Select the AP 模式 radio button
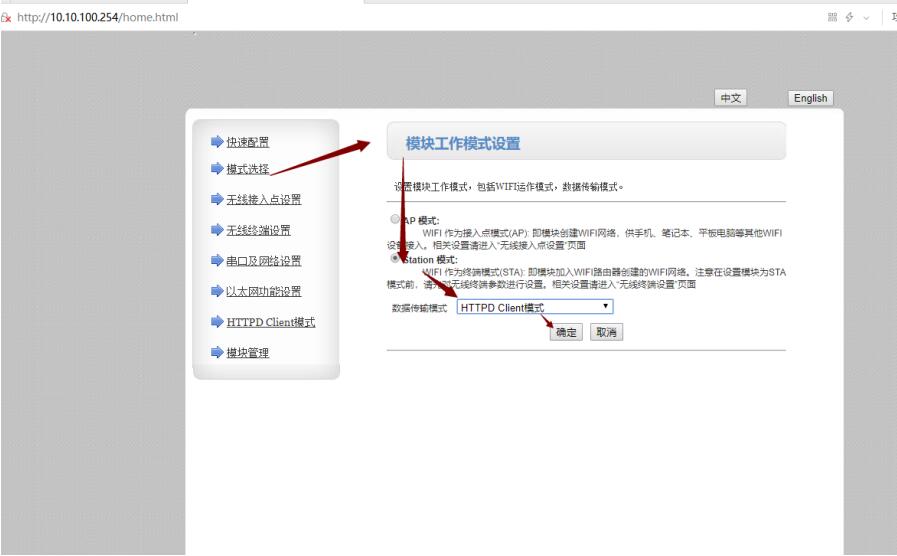The image size is (897, 556). [395, 219]
